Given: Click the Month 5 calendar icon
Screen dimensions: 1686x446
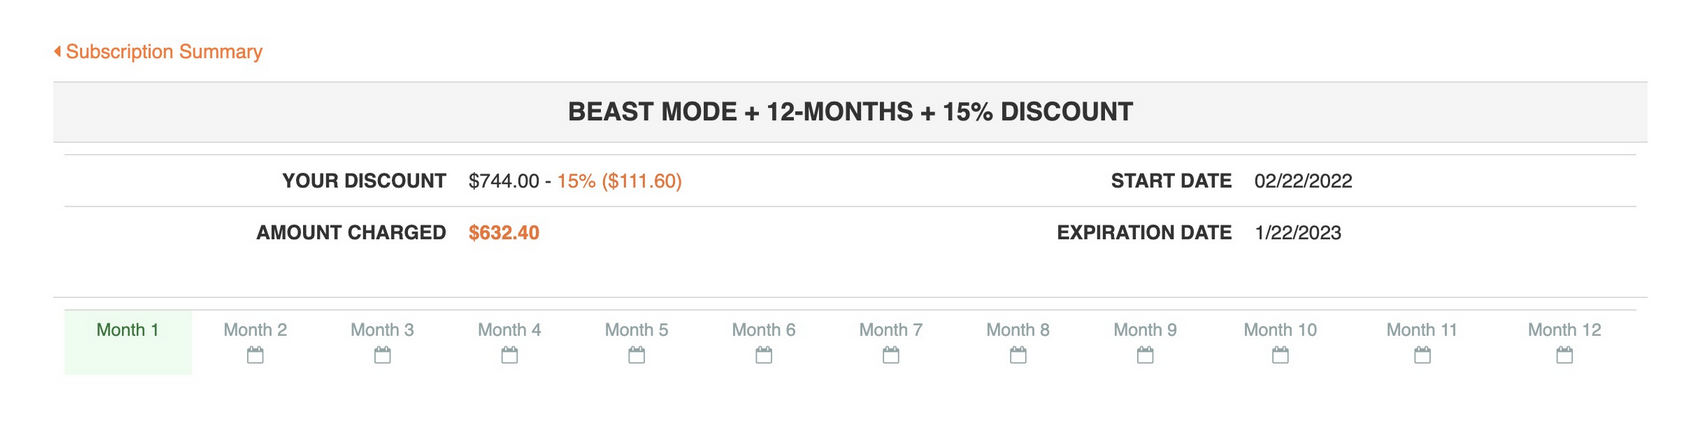Looking at the screenshot, I should pos(636,355).
